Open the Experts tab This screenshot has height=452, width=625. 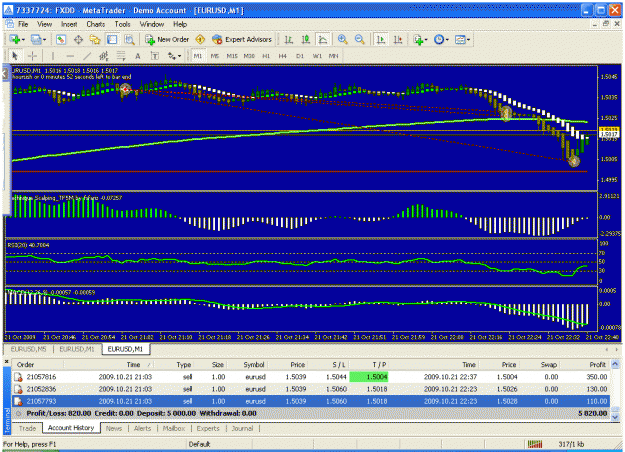point(208,428)
